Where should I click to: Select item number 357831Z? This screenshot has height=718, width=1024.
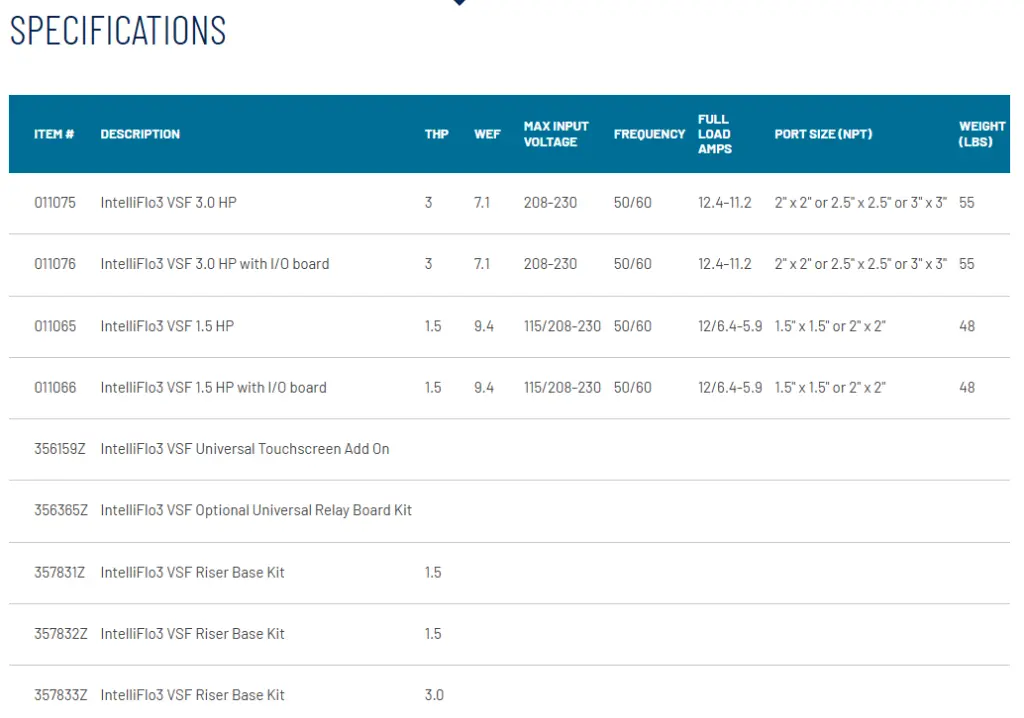coord(59,572)
